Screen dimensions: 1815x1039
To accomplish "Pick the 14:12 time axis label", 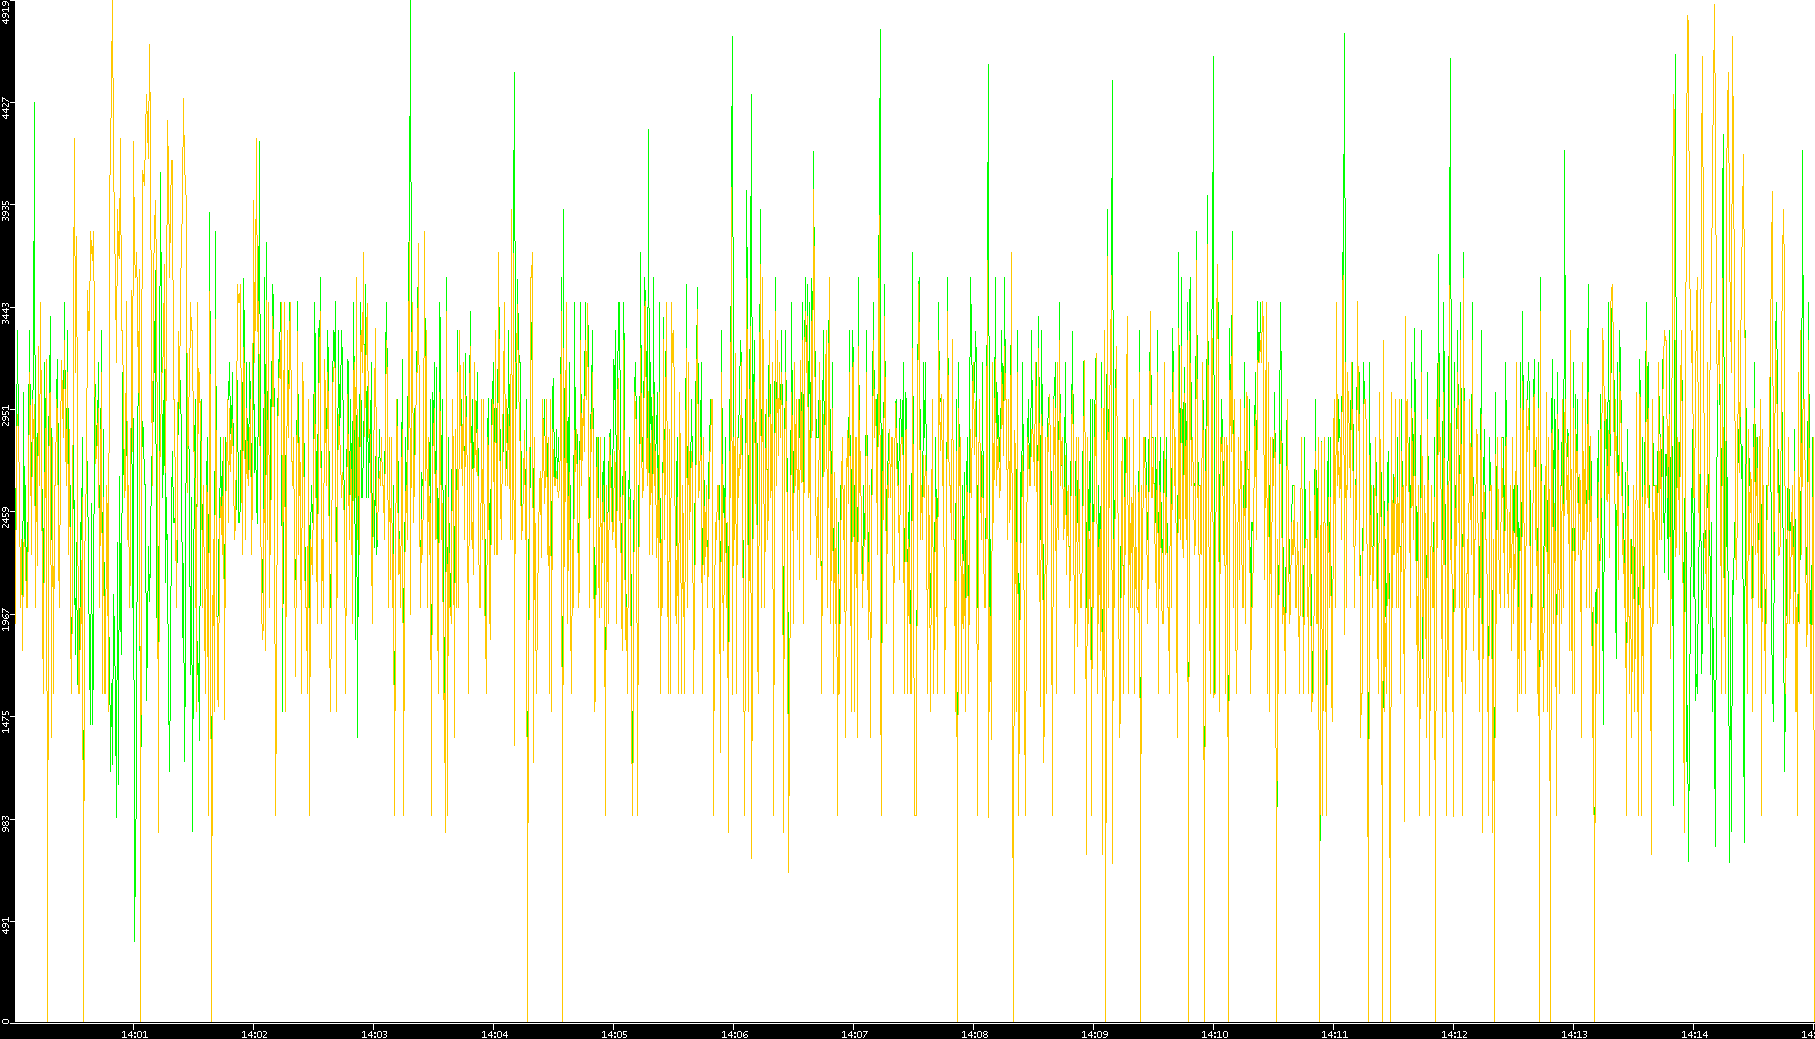I will (1454, 1034).
